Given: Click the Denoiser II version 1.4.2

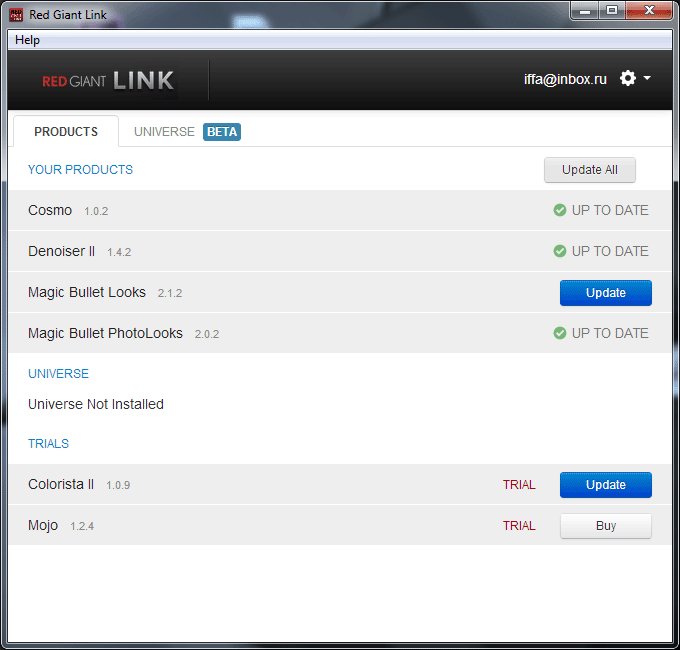Looking at the screenshot, I should click(x=119, y=252).
